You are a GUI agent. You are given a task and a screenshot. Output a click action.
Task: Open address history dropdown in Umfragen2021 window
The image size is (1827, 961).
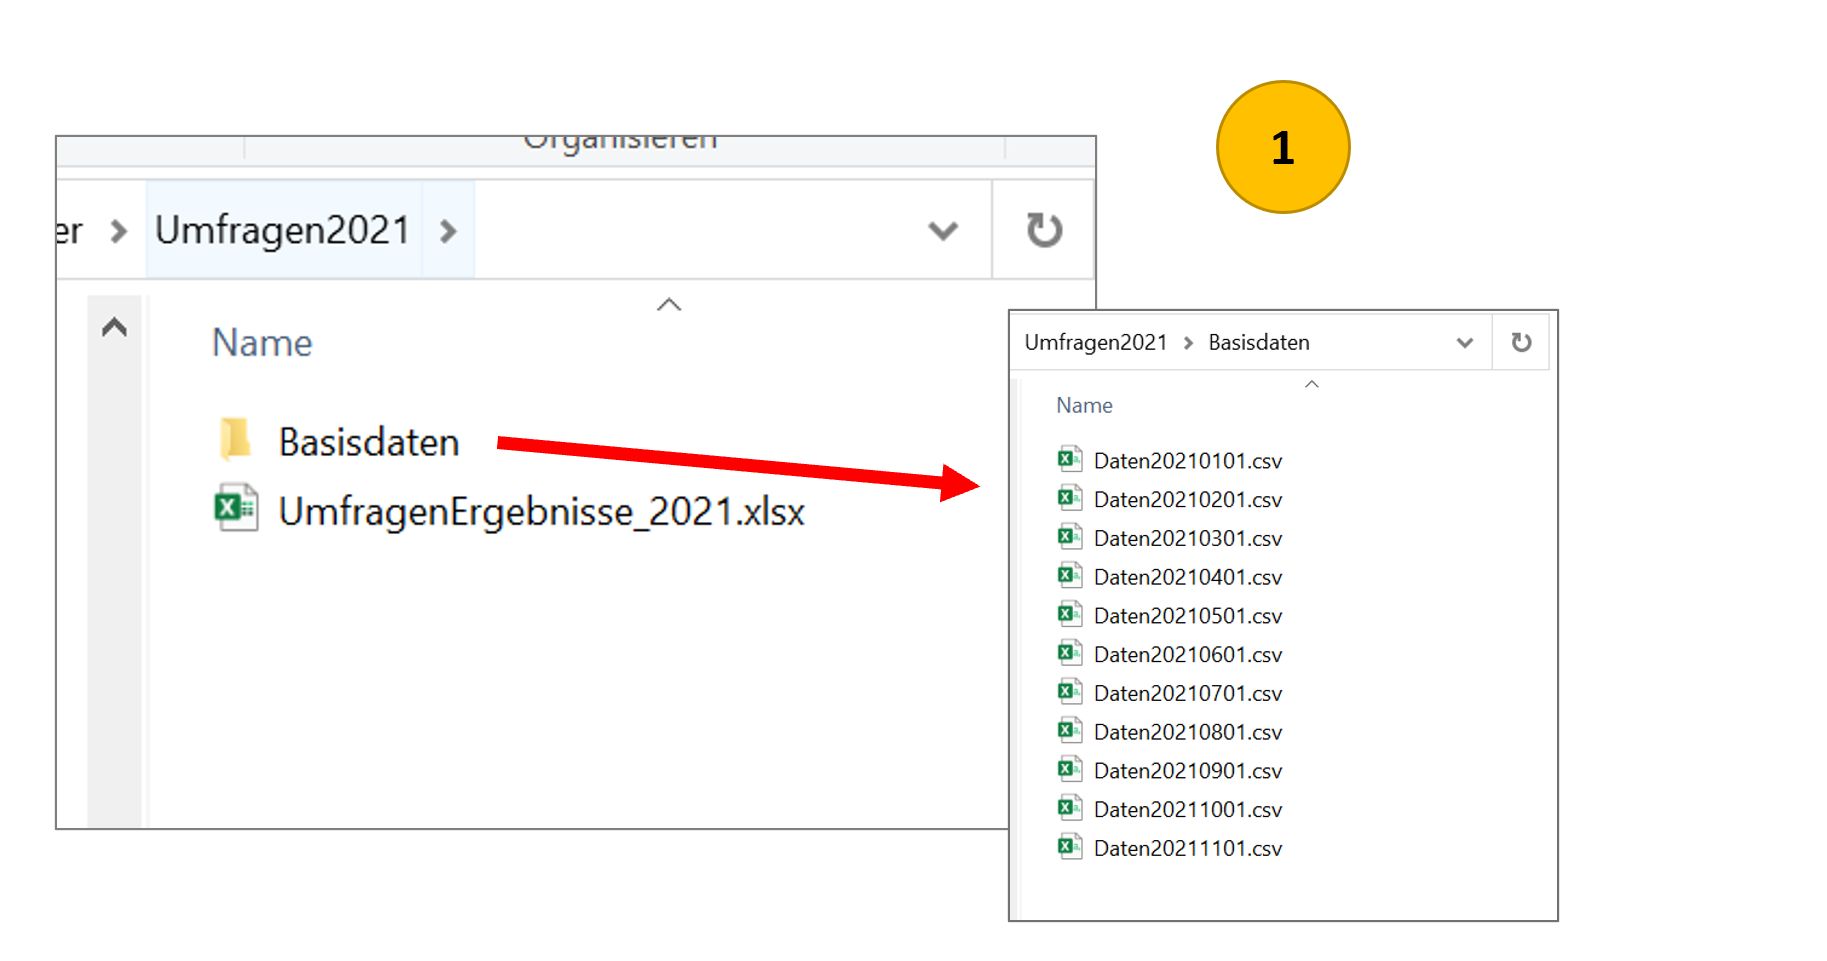click(x=943, y=231)
